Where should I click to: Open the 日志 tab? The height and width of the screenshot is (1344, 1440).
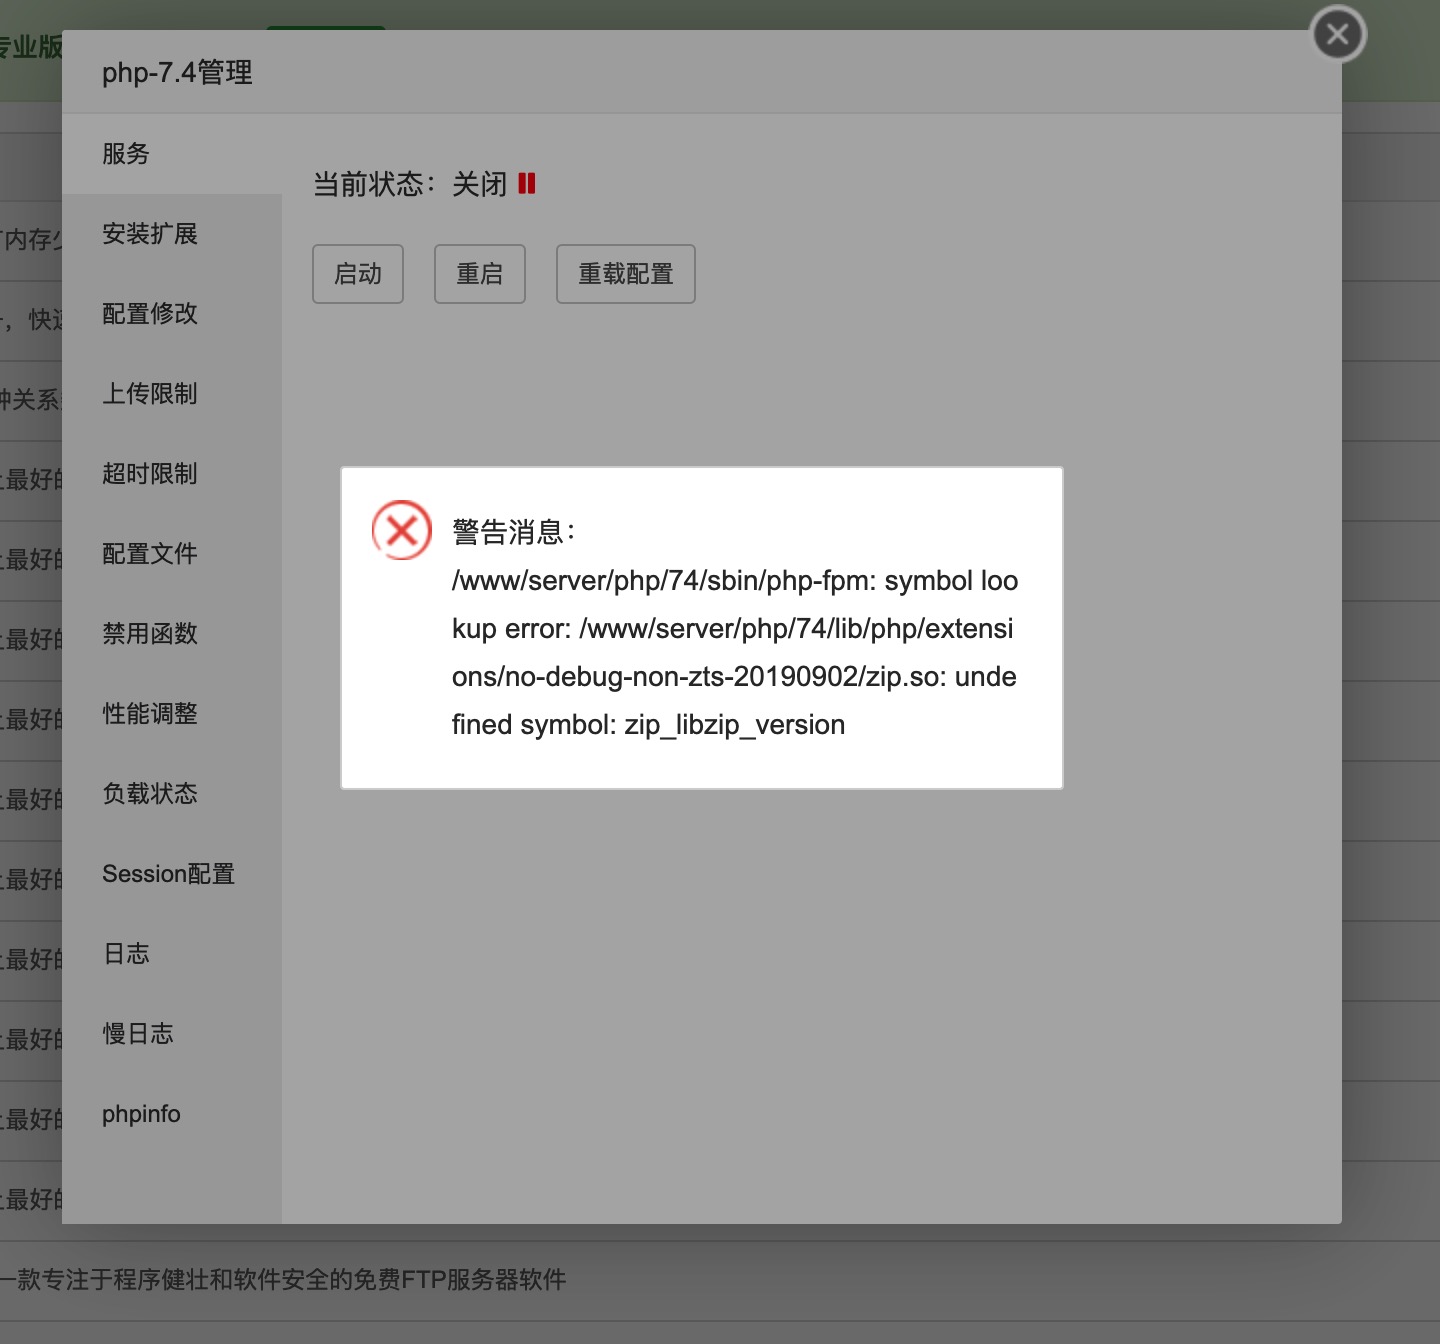point(172,954)
